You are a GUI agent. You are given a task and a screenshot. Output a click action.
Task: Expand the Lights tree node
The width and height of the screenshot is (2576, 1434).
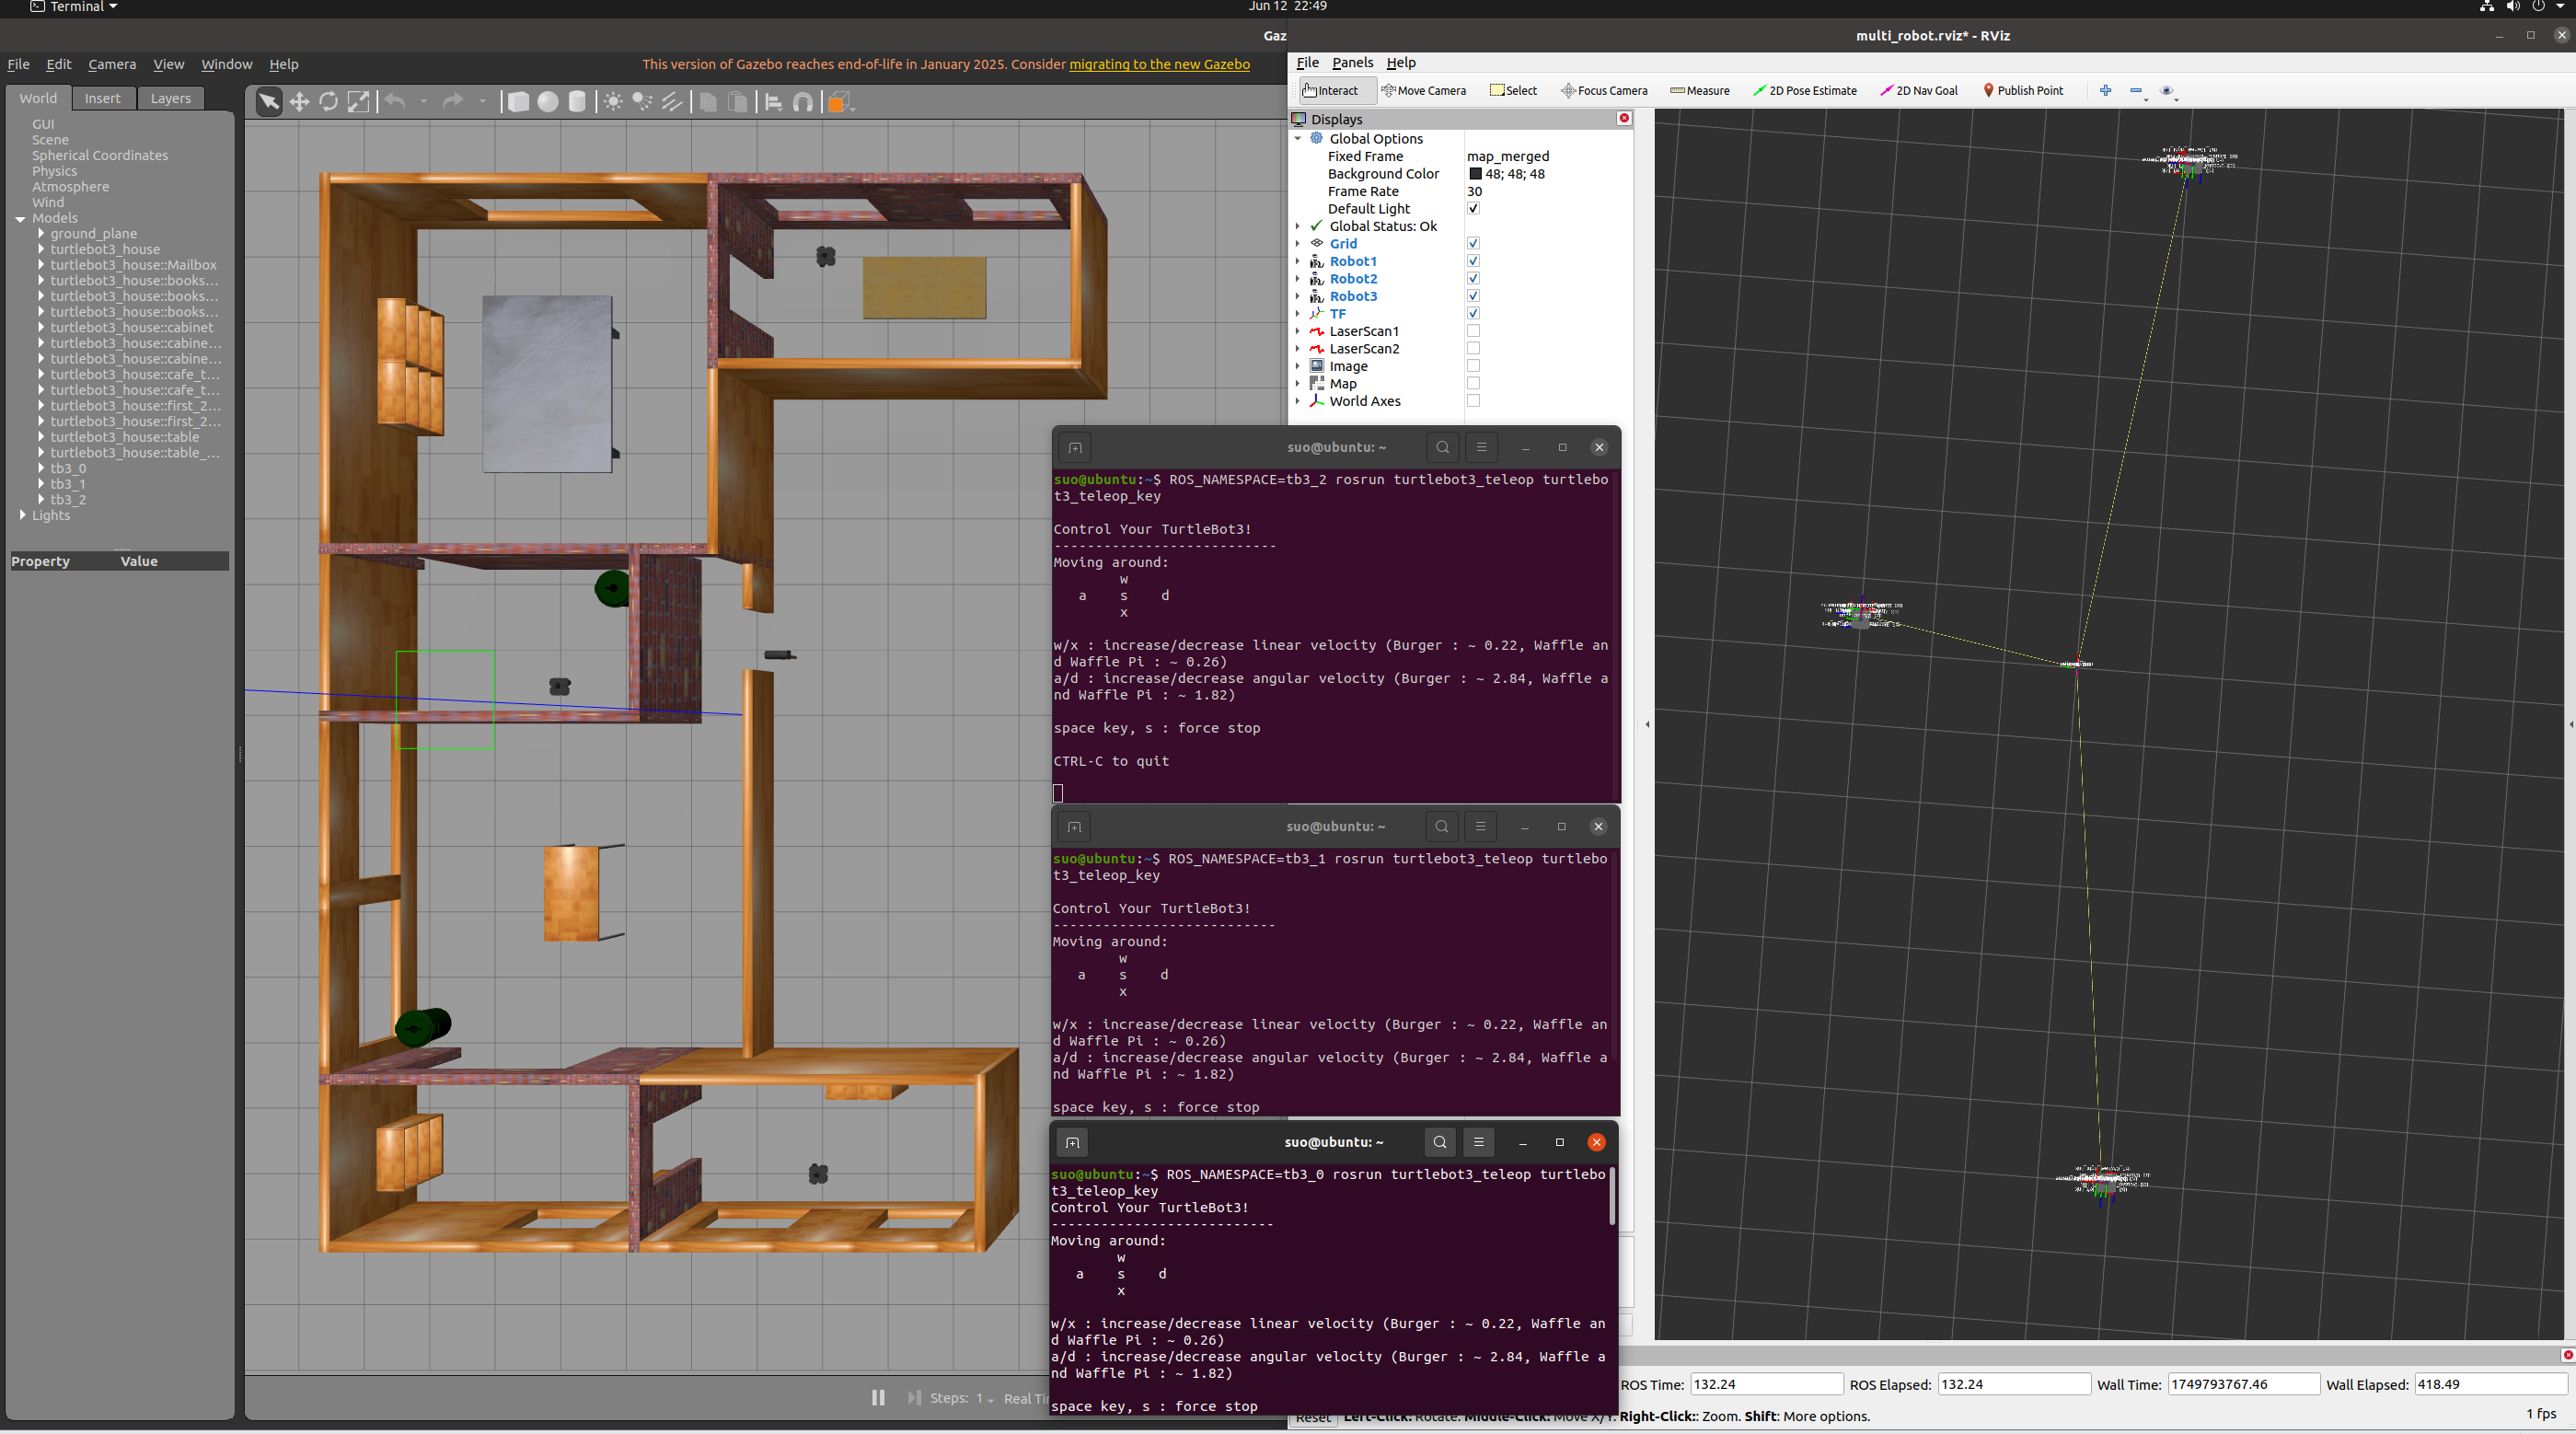(22, 515)
